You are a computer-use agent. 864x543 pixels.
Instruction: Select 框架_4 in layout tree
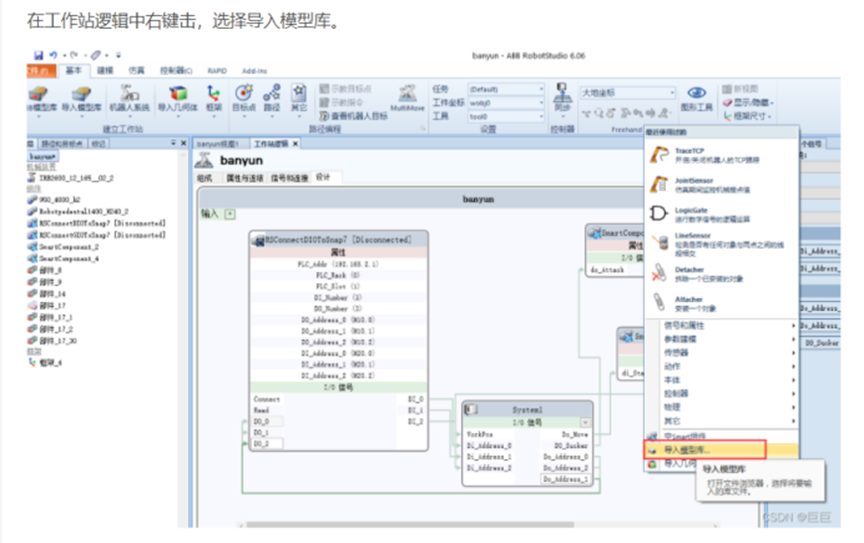45,363
